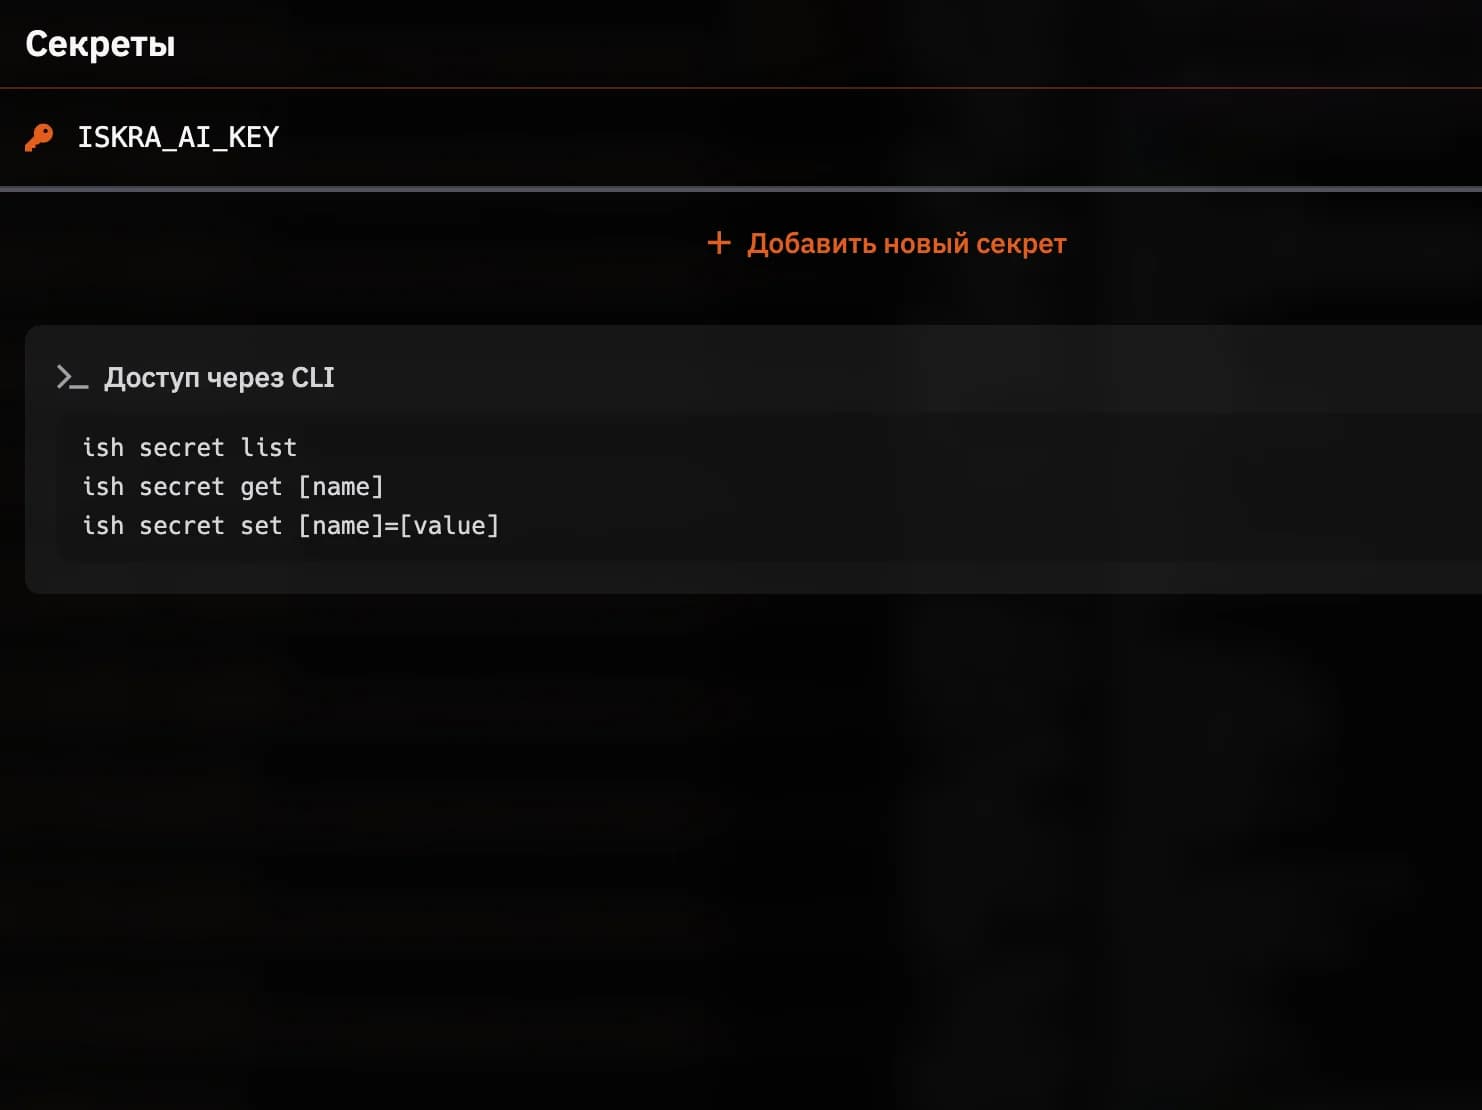Click the "ish secret get [name]" command

point(232,486)
